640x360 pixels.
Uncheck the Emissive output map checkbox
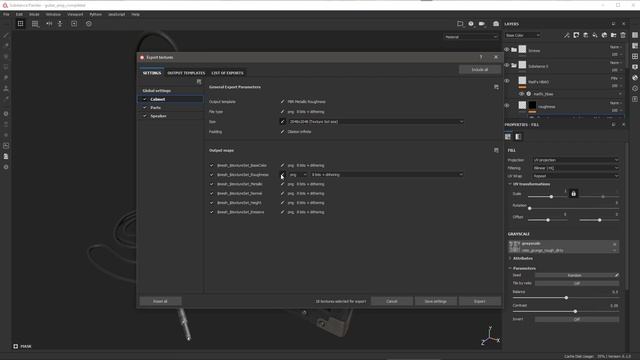211,212
